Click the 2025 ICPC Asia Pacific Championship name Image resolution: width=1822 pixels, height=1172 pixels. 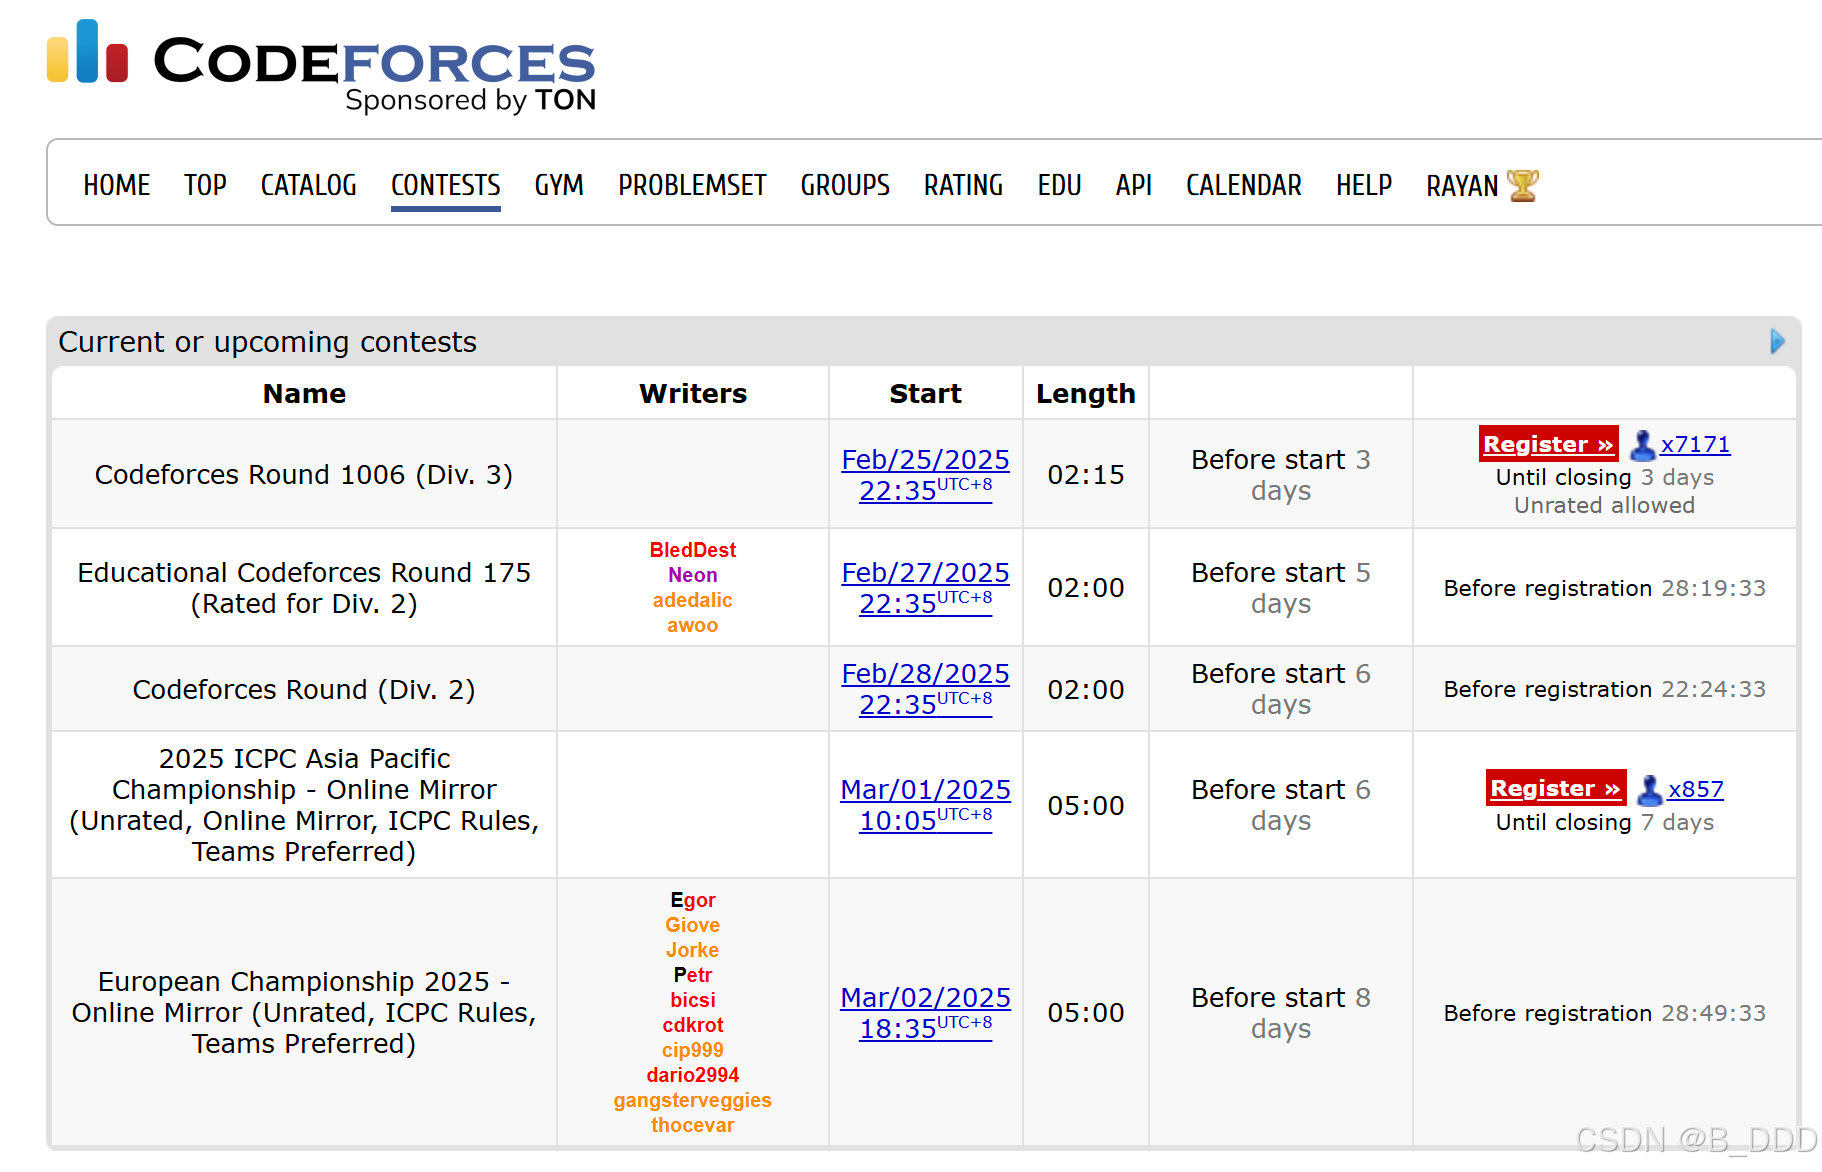[x=304, y=805]
